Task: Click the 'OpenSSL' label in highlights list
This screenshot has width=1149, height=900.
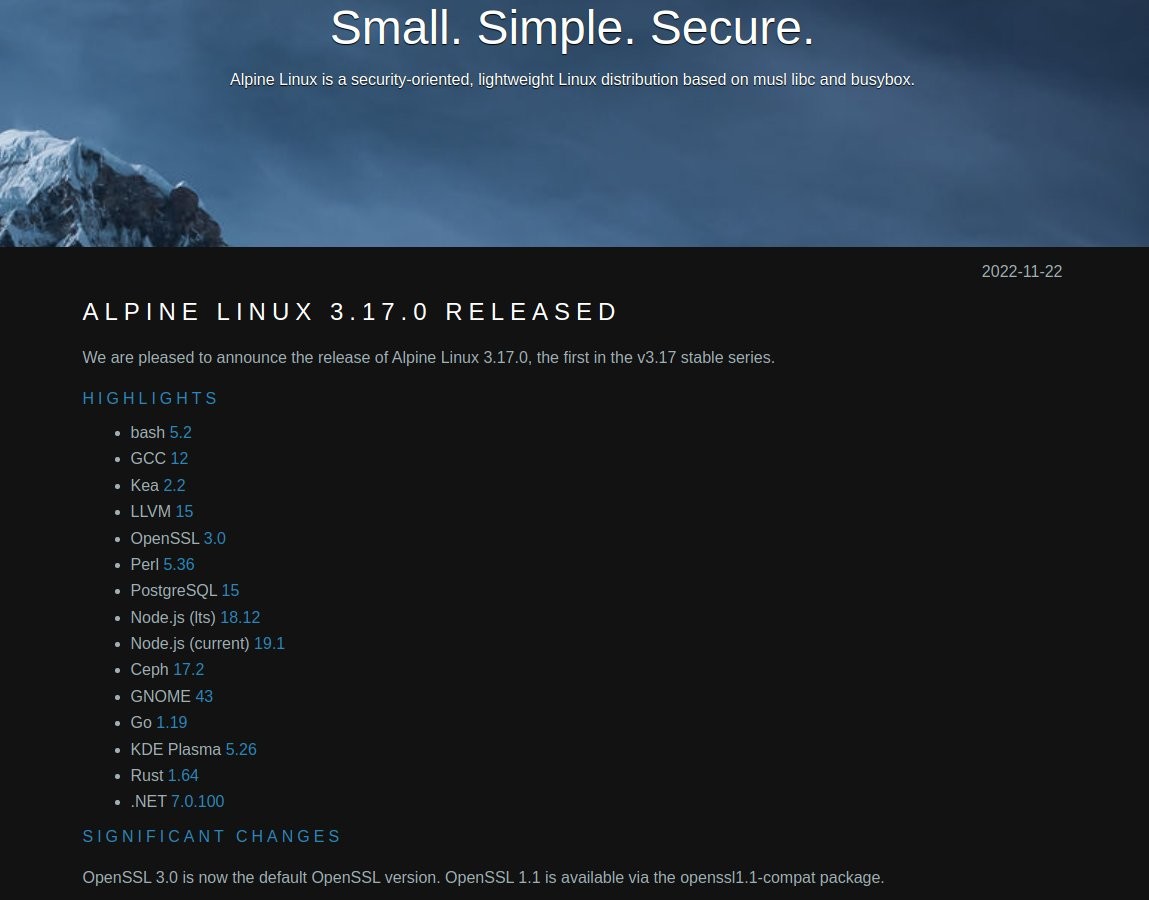Action: (x=165, y=538)
